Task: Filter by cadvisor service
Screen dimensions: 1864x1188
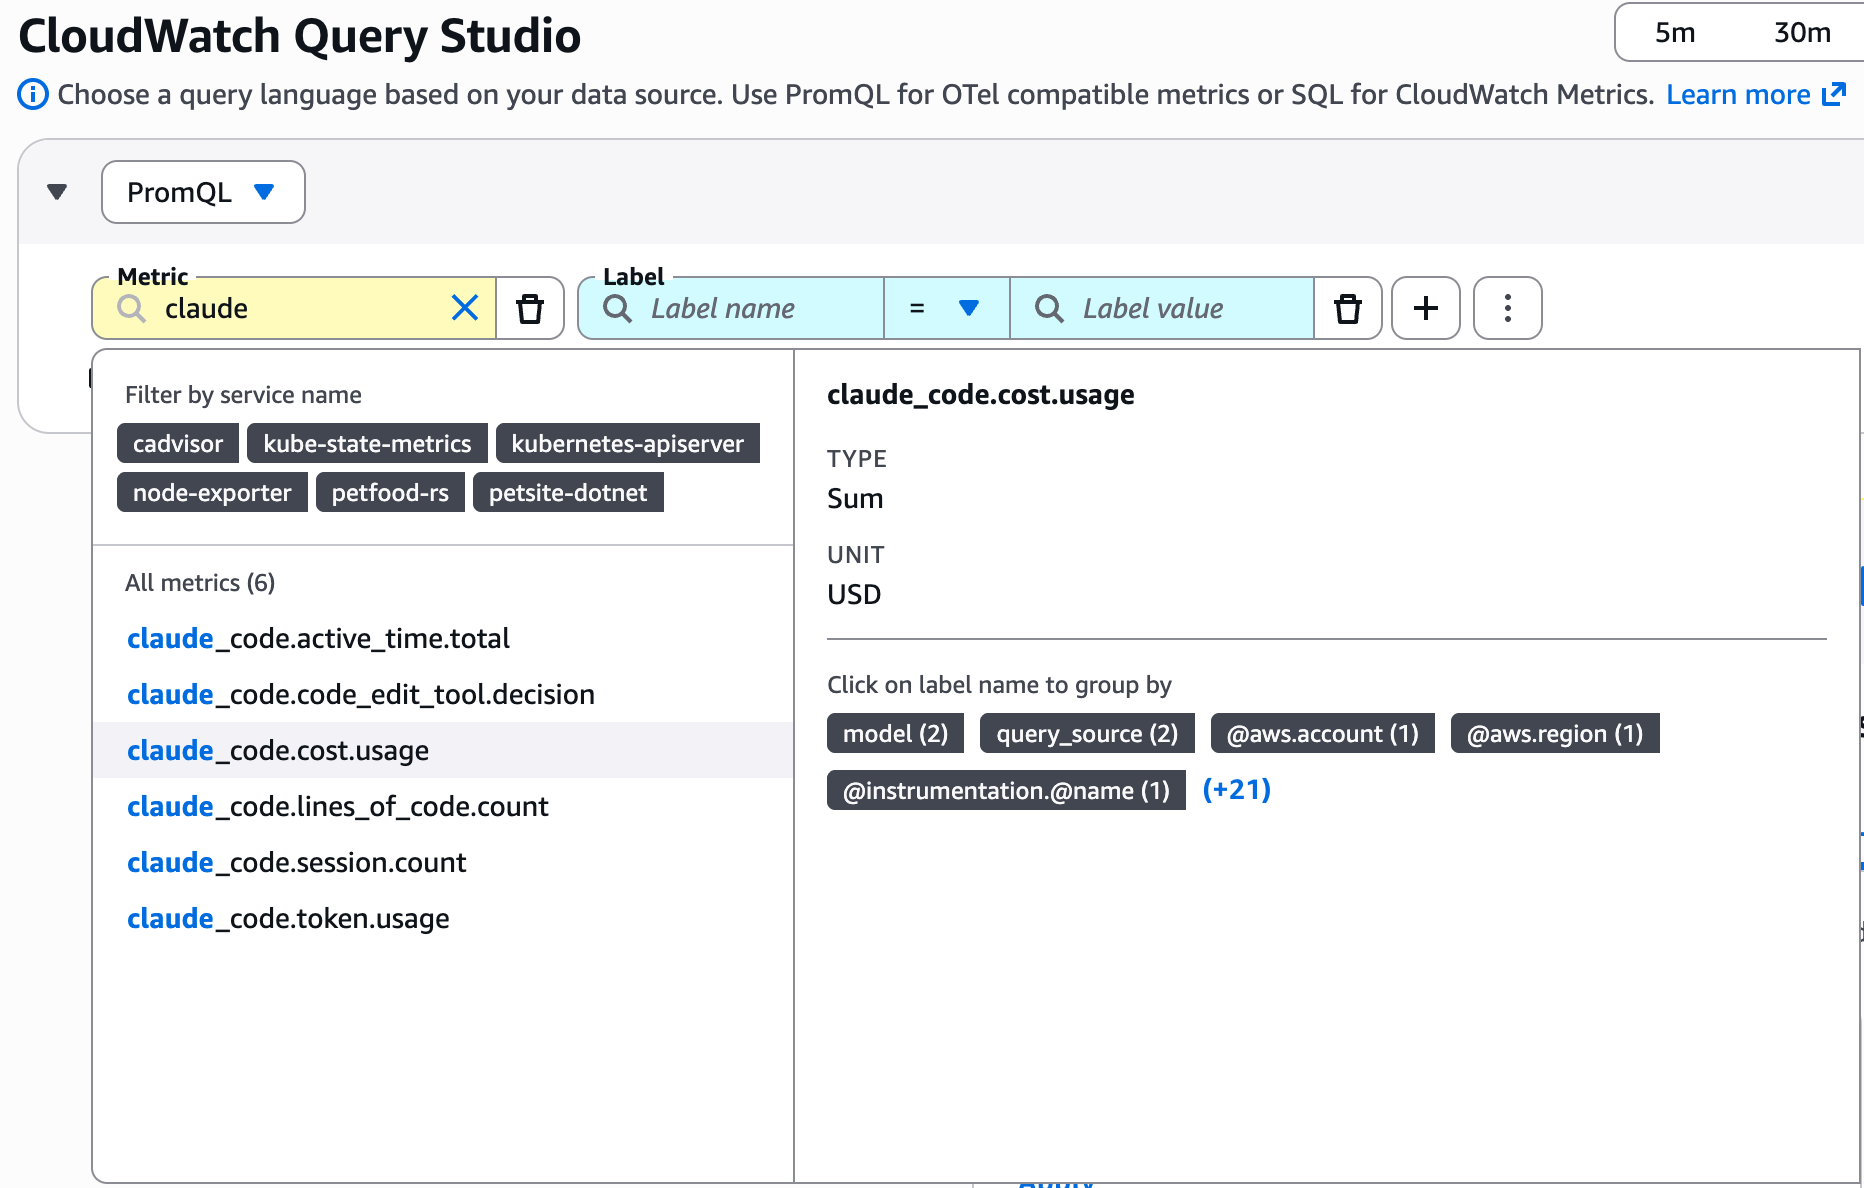Action: click(178, 443)
